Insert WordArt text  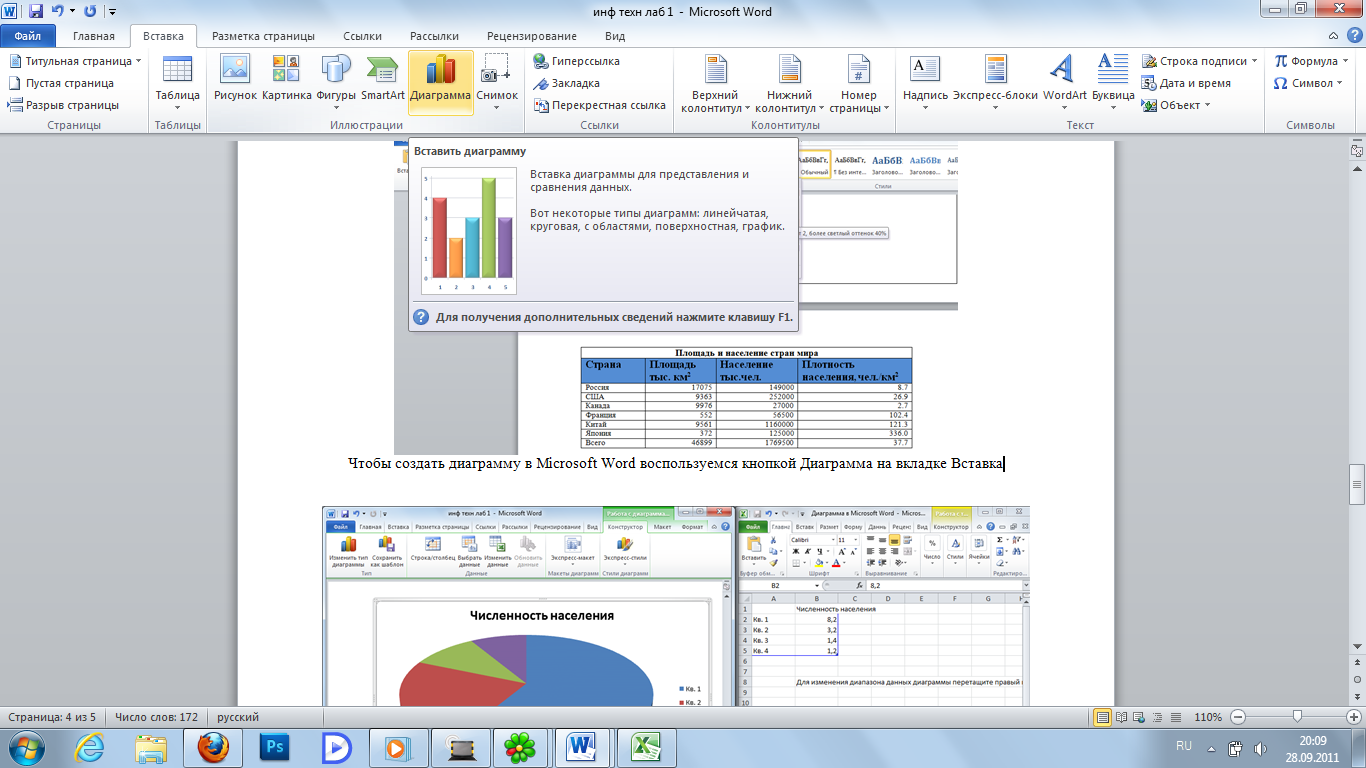(1064, 81)
